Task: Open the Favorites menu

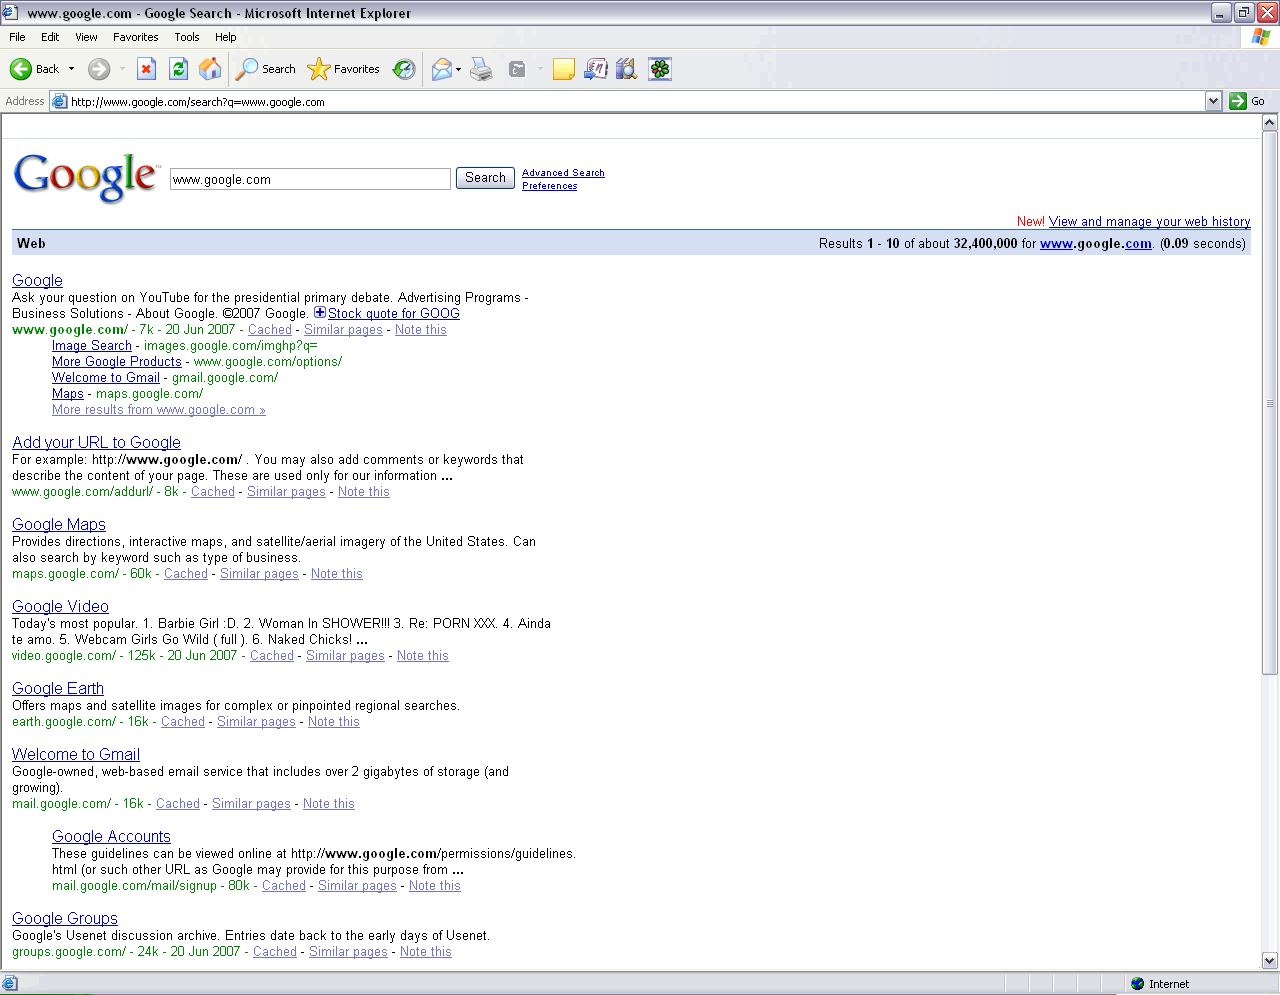Action: click(x=135, y=36)
